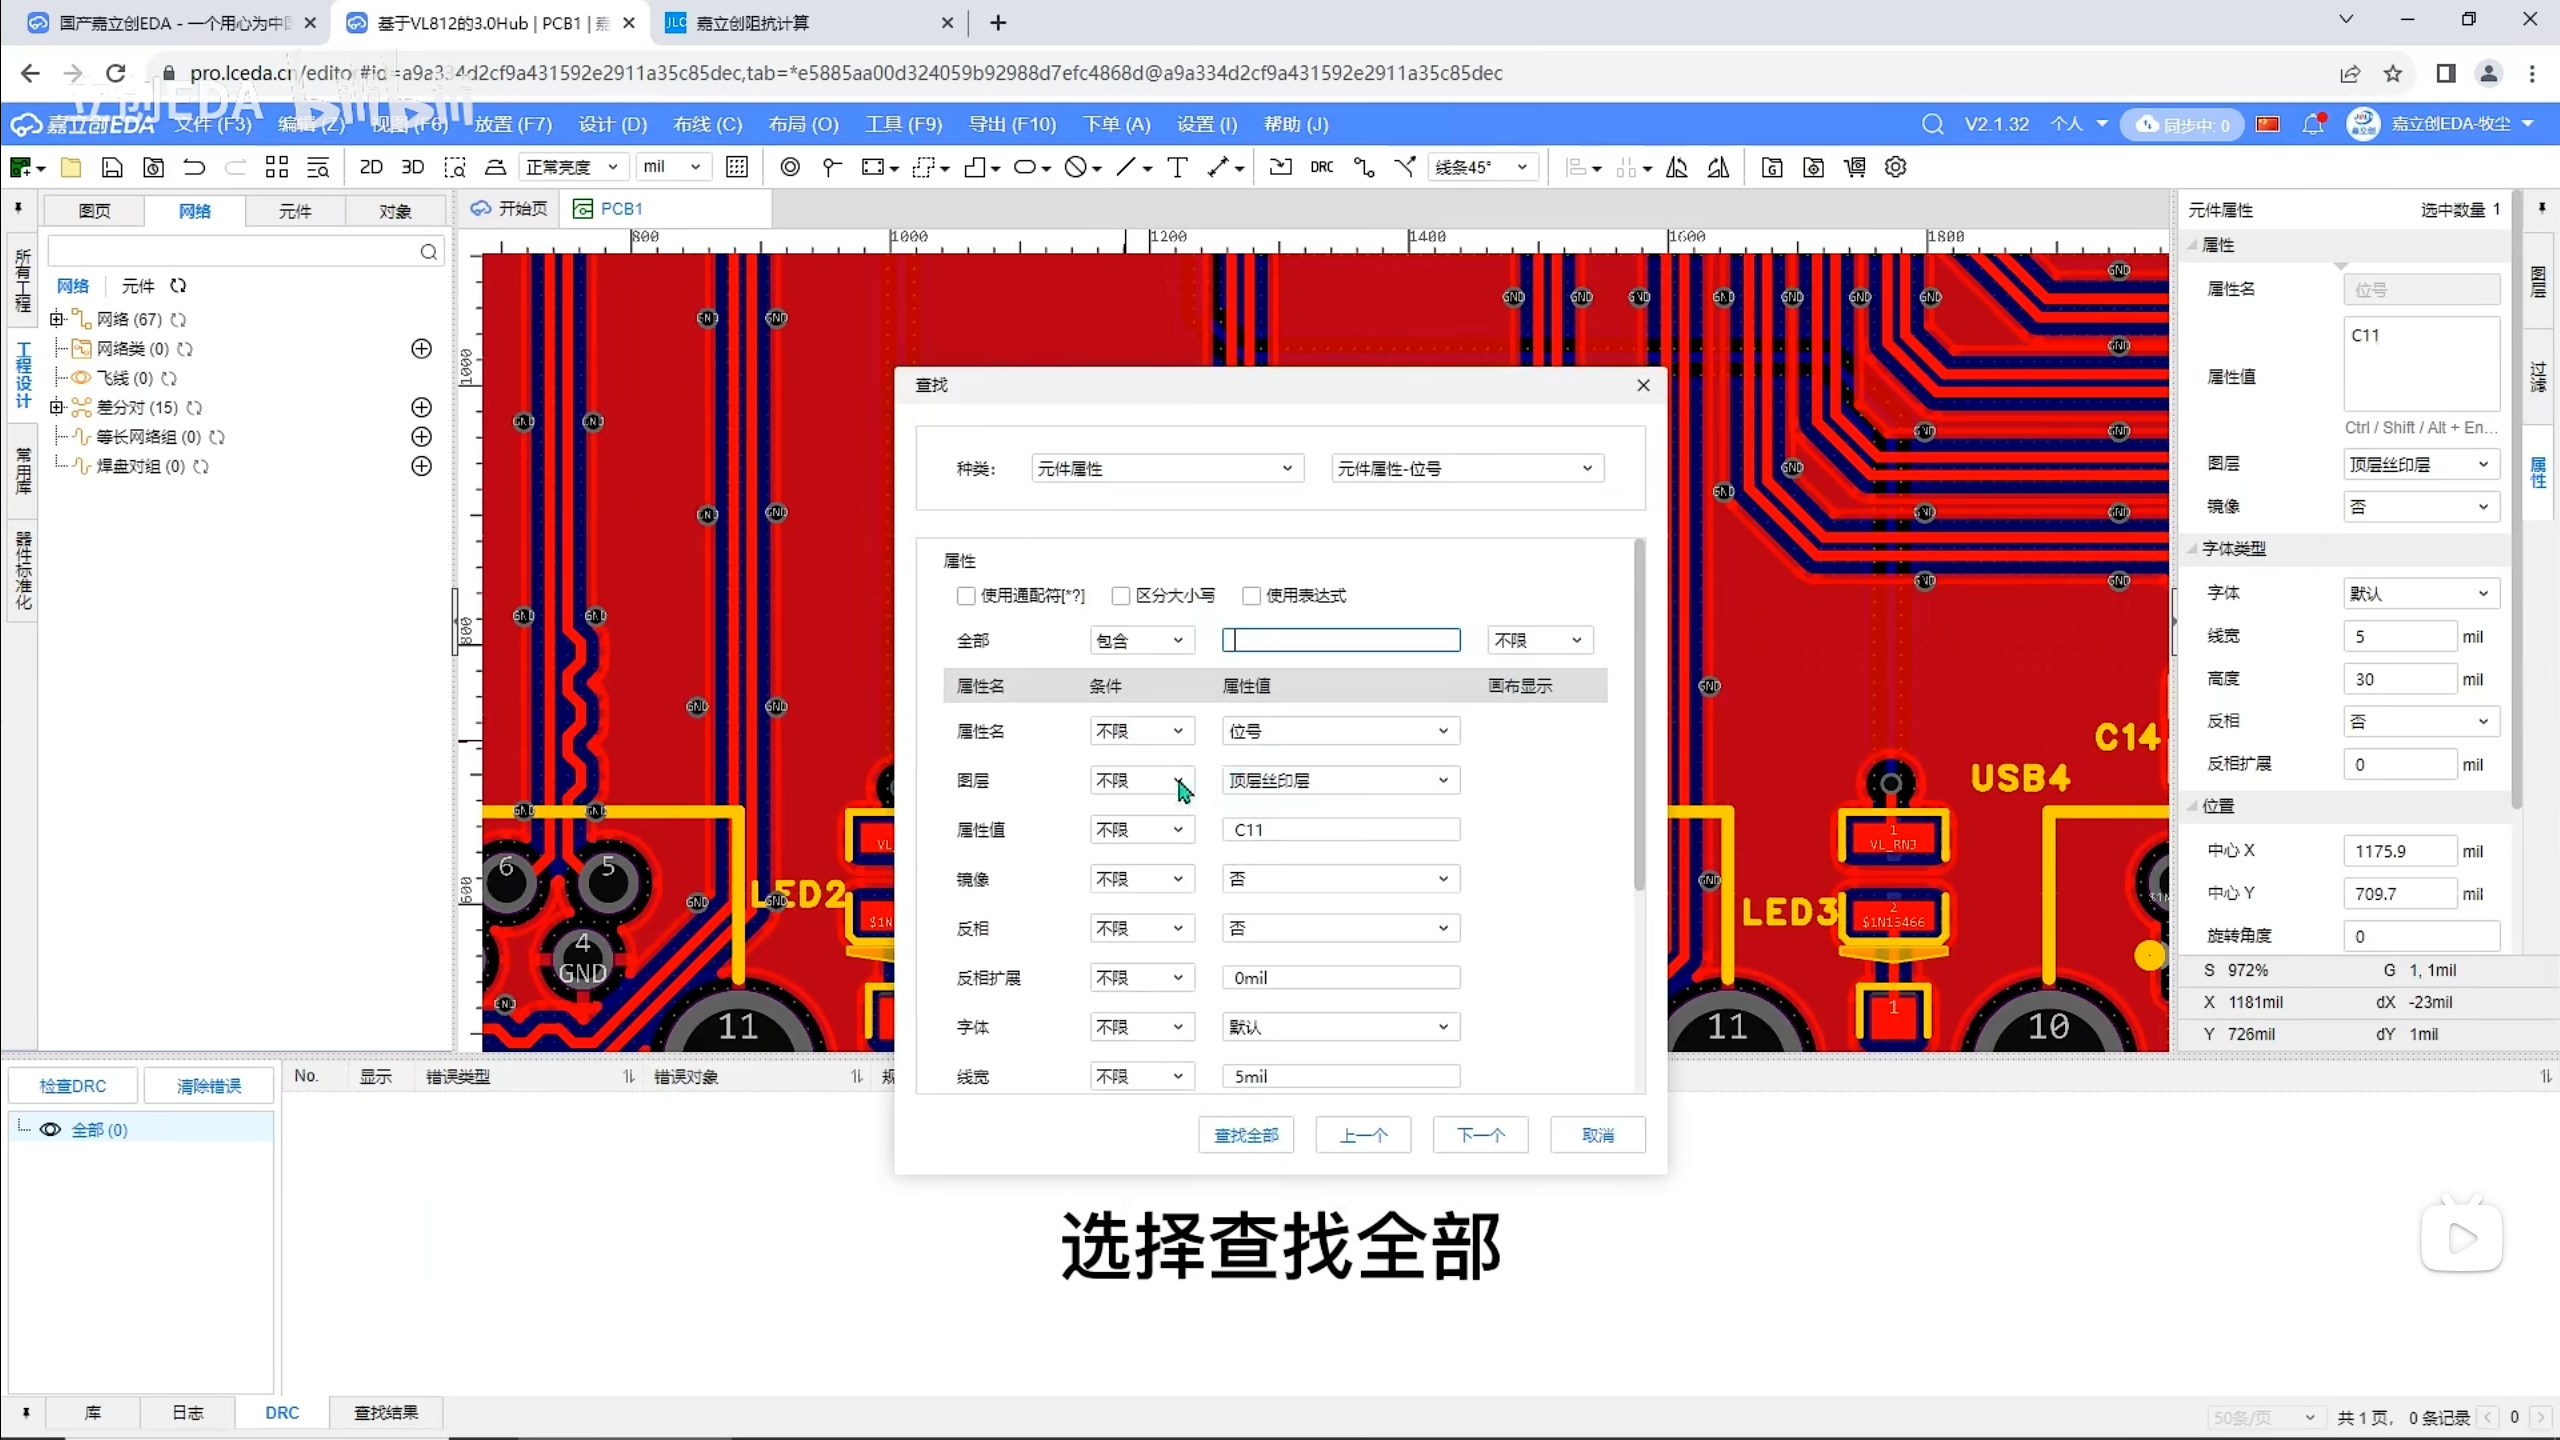Click the DRC check toolbar icon
Image resolution: width=2560 pixels, height=1440 pixels.
coord(1321,167)
